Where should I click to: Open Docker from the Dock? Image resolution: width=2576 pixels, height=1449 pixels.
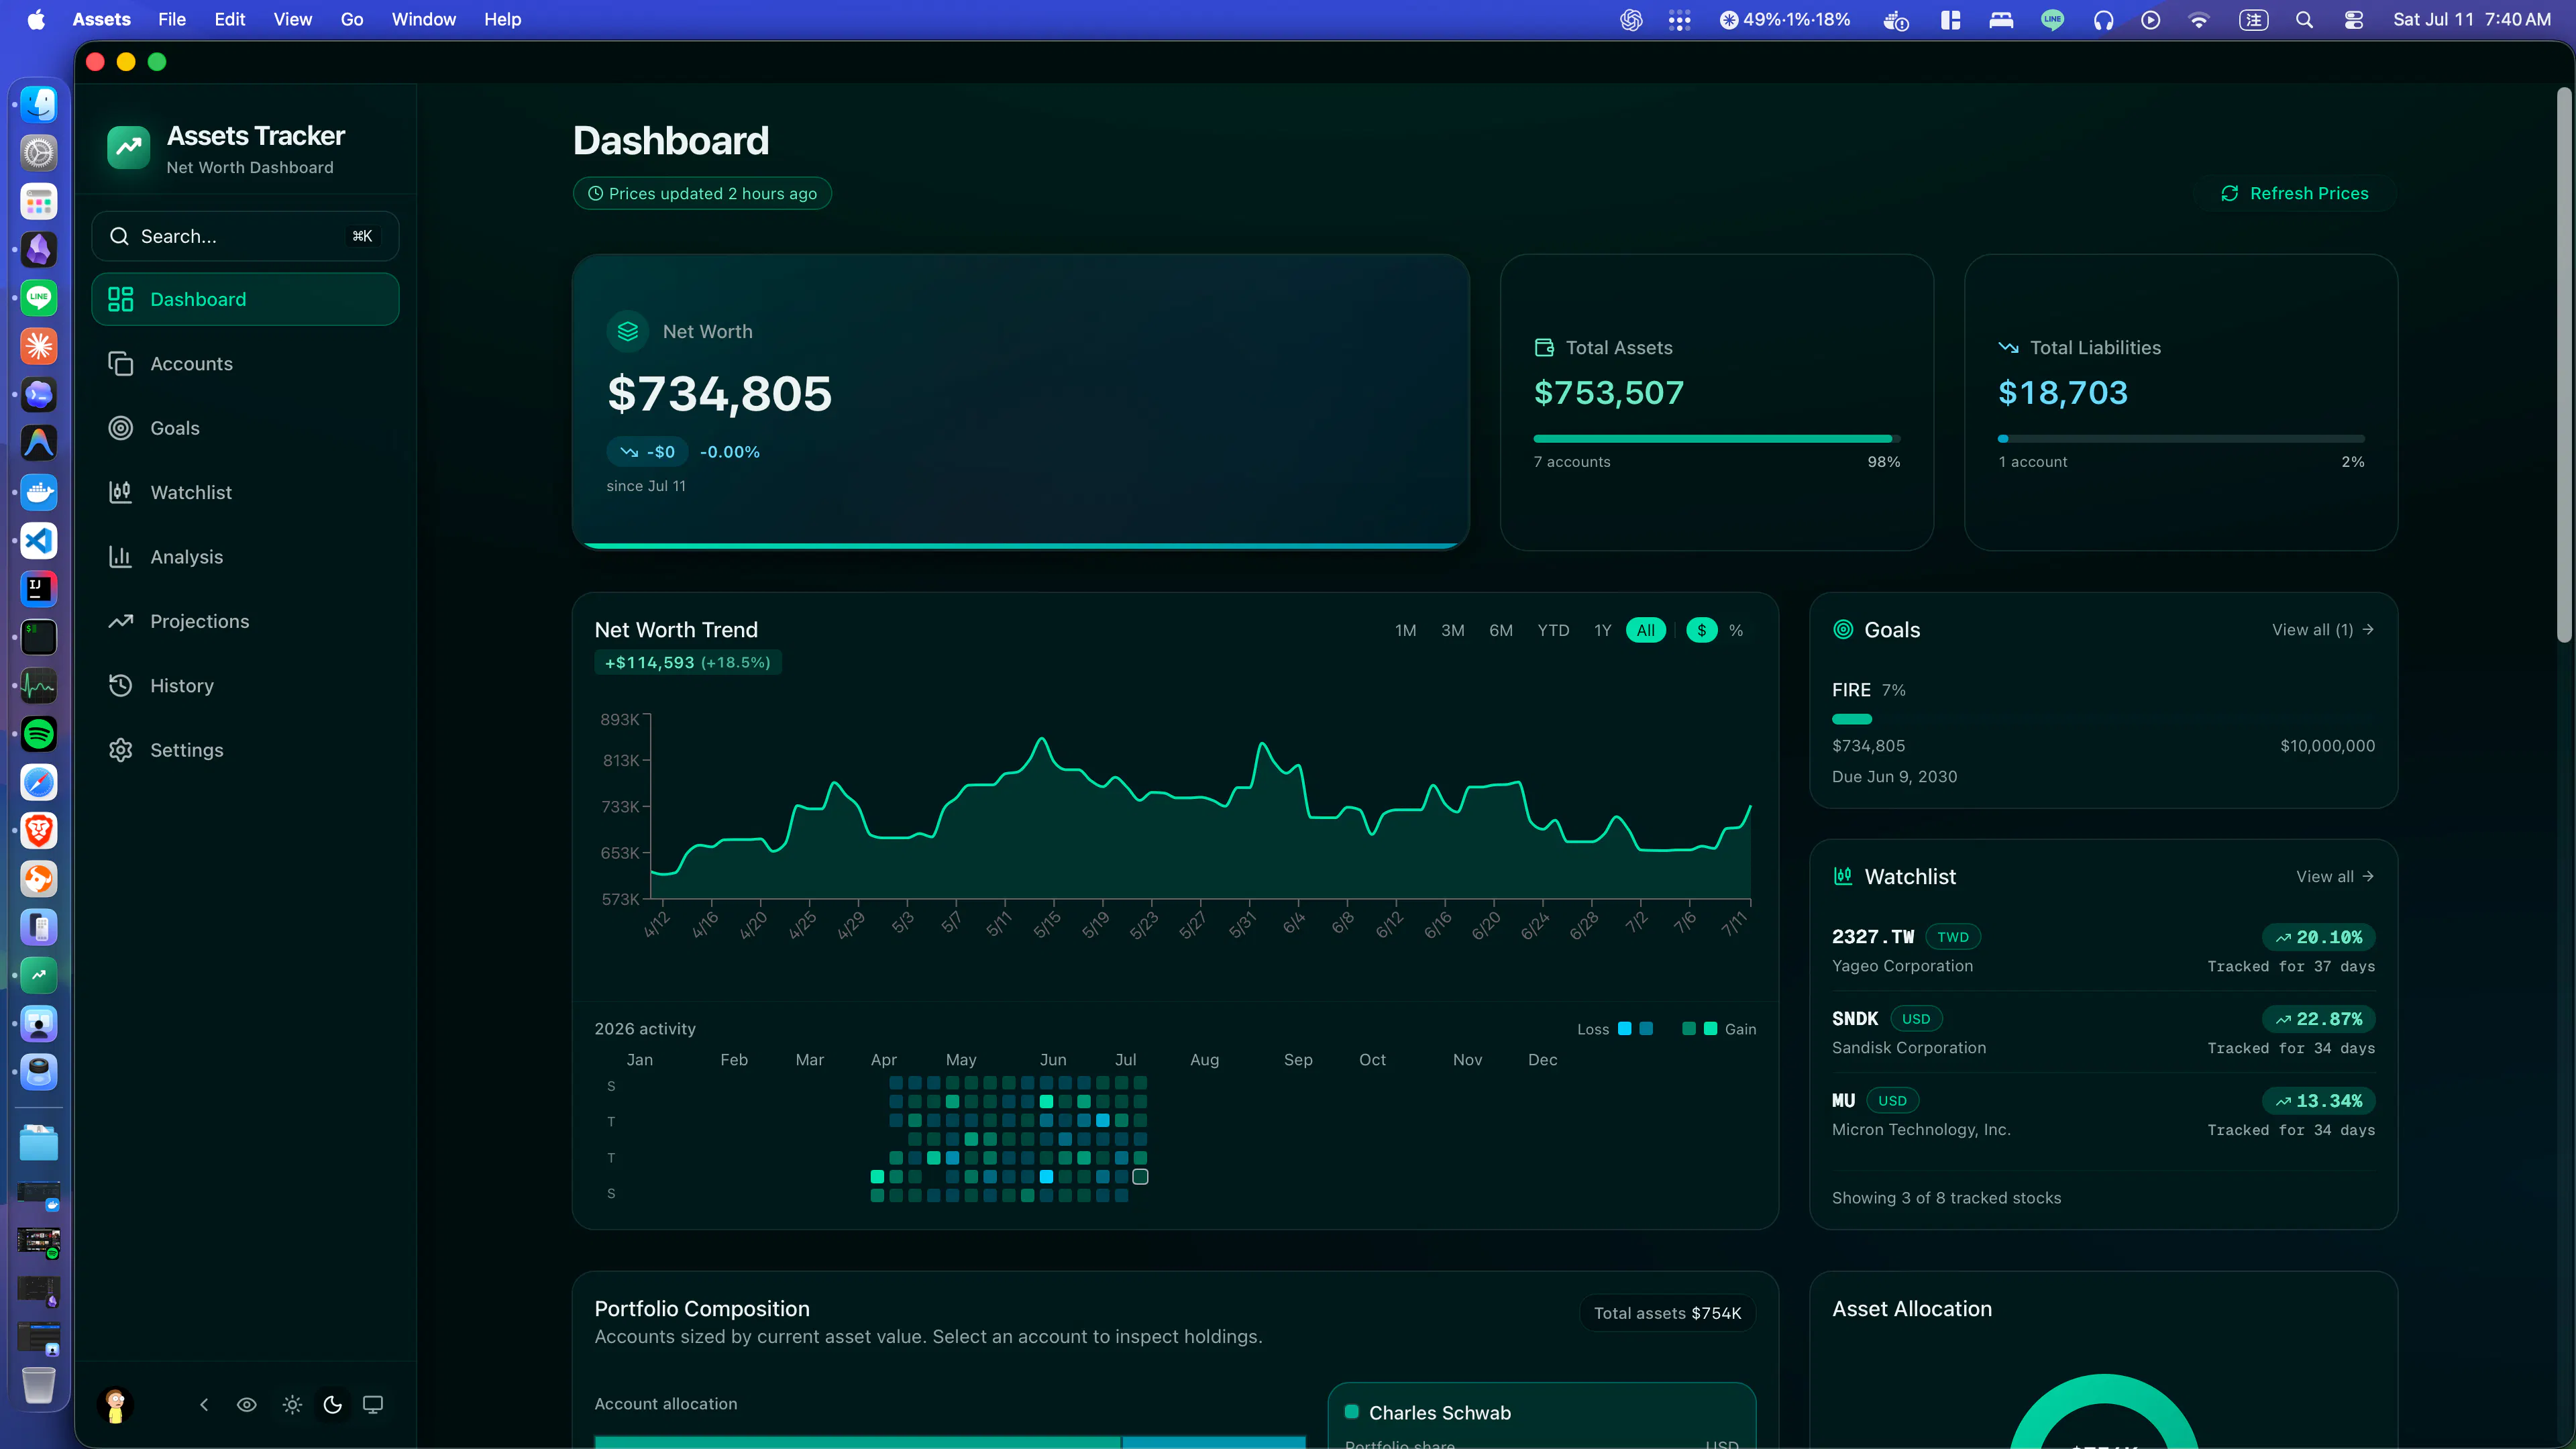click(x=39, y=492)
